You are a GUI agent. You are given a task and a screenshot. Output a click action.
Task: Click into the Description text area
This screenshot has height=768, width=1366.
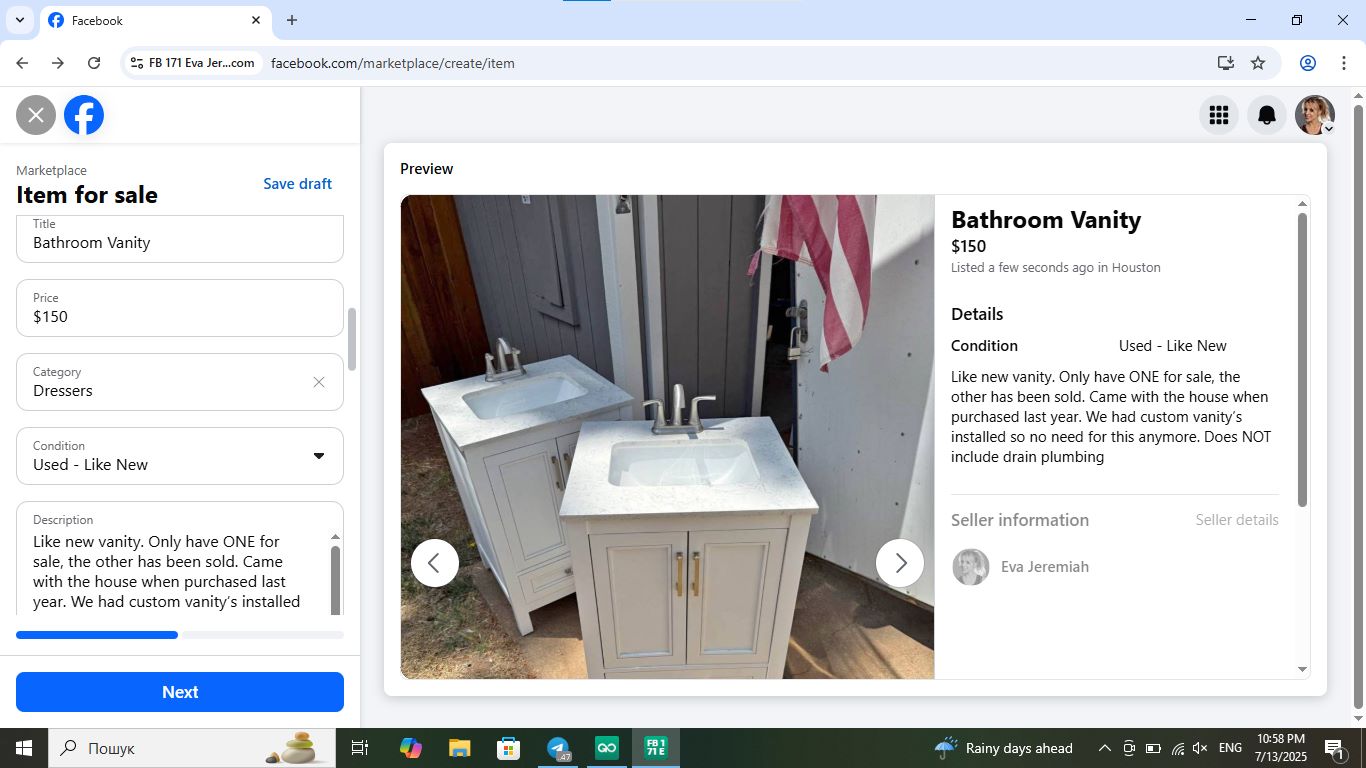(175, 570)
